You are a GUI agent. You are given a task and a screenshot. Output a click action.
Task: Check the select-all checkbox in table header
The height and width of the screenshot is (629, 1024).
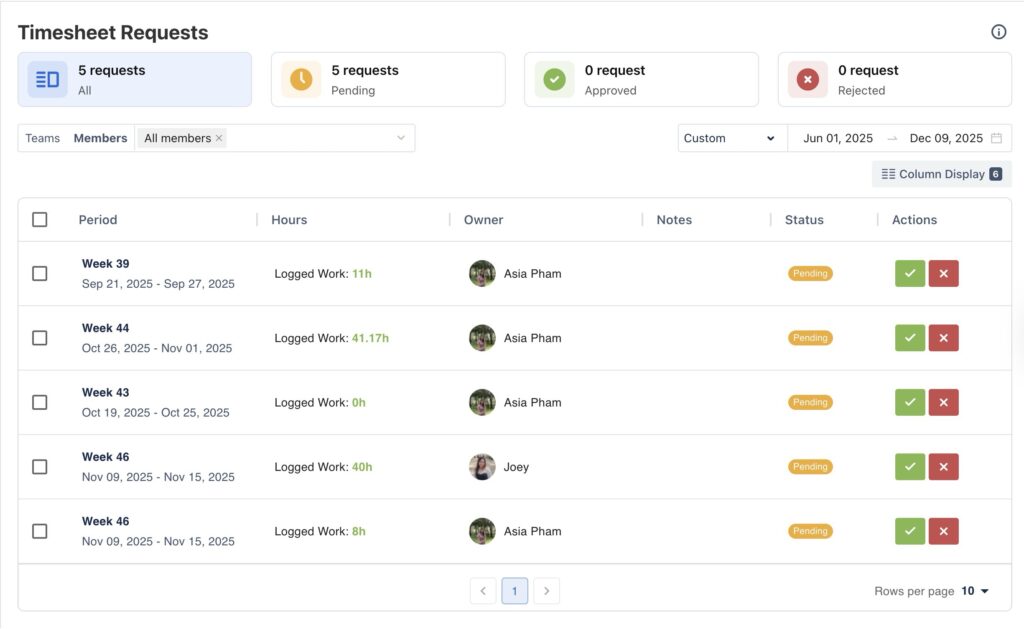point(40,219)
